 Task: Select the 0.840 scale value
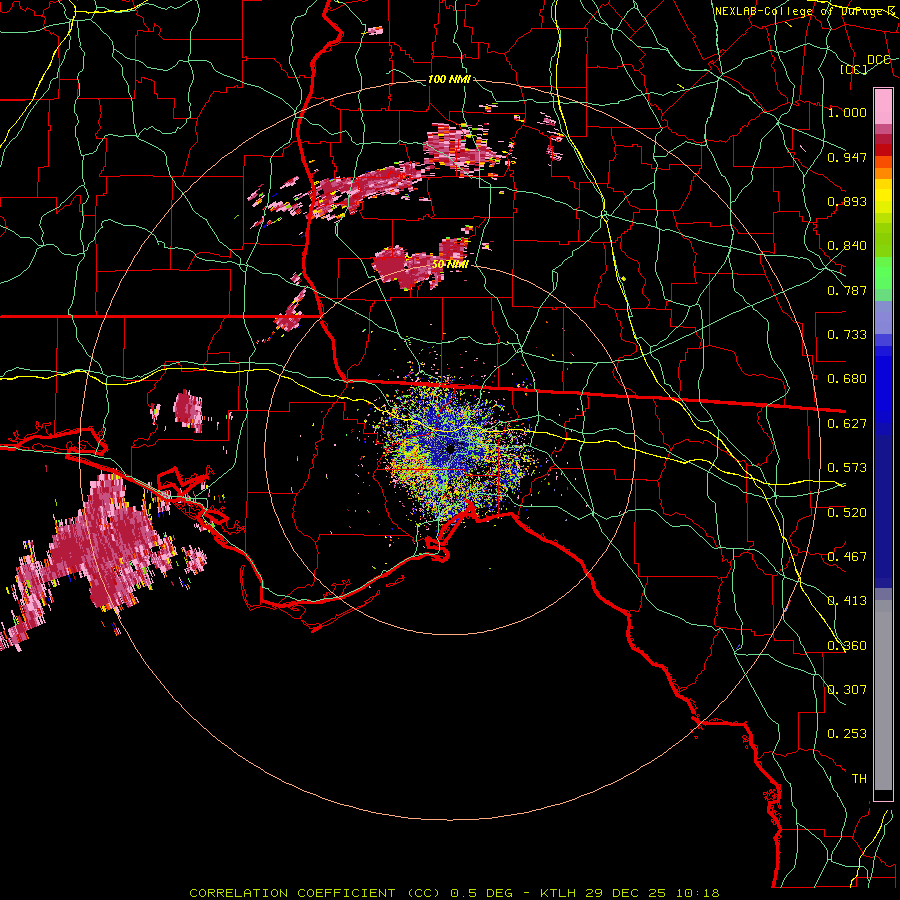pos(847,246)
